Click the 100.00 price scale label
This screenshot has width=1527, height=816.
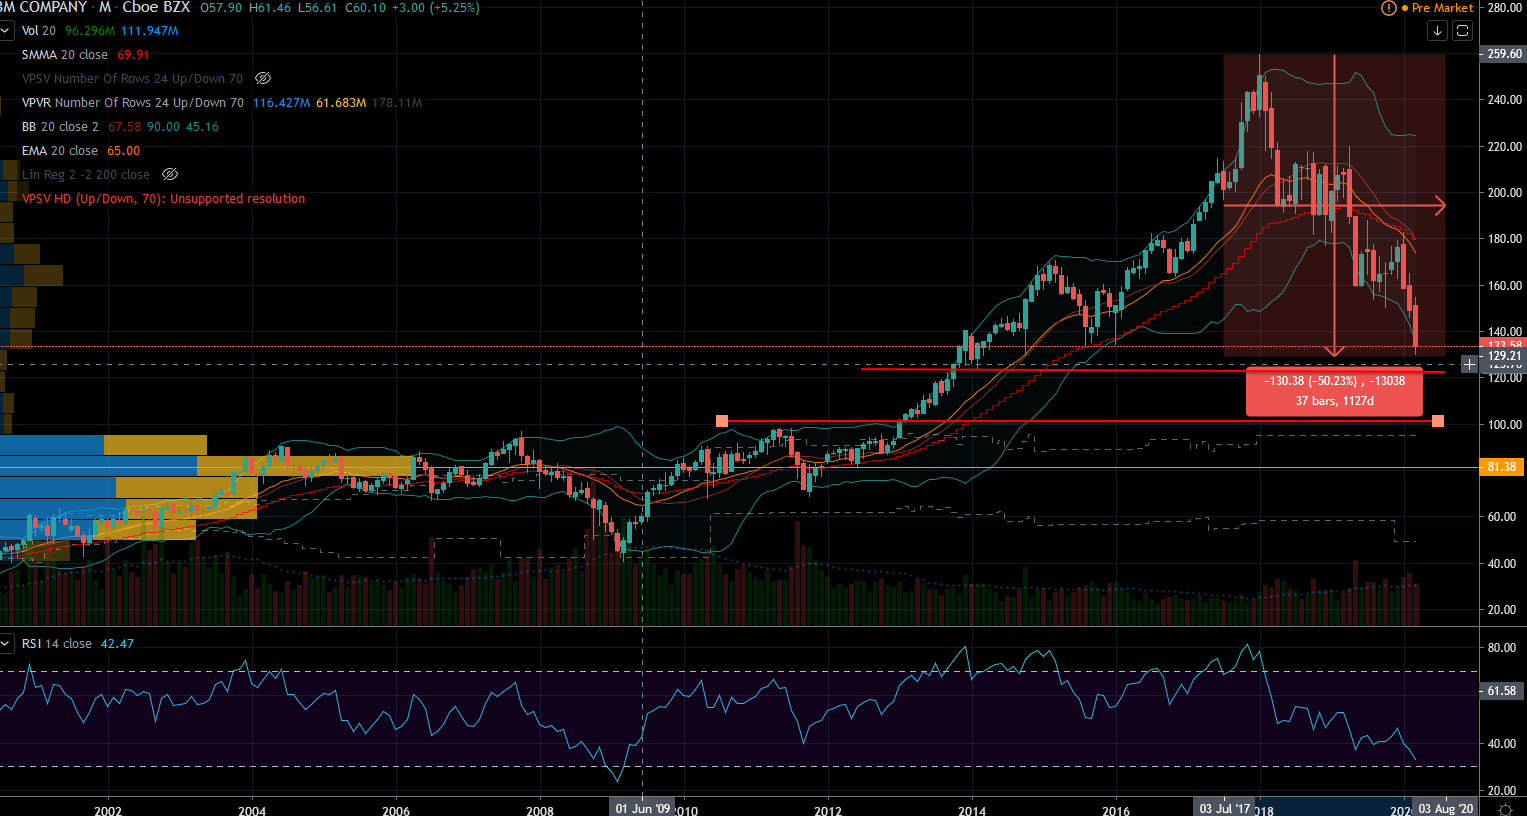coord(1505,424)
